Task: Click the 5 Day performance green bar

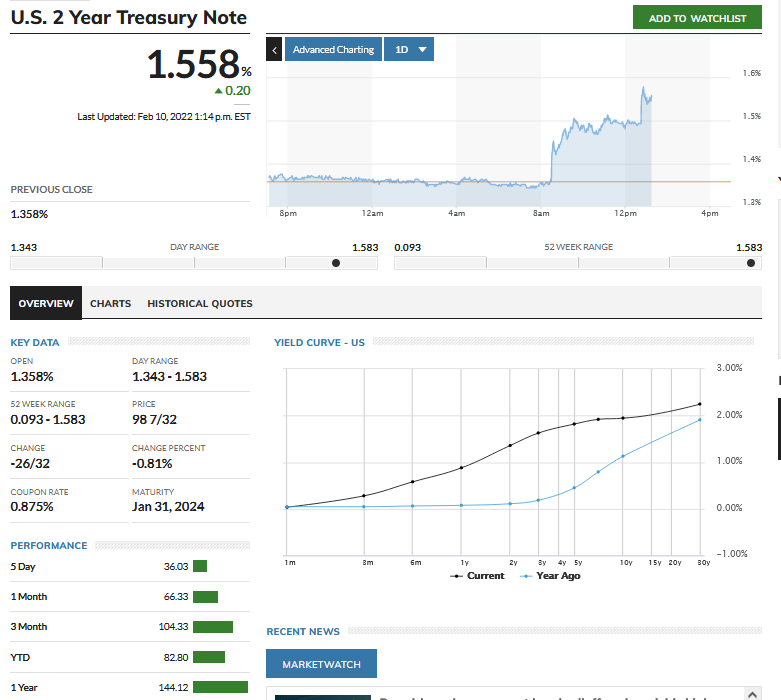Action: [200, 566]
